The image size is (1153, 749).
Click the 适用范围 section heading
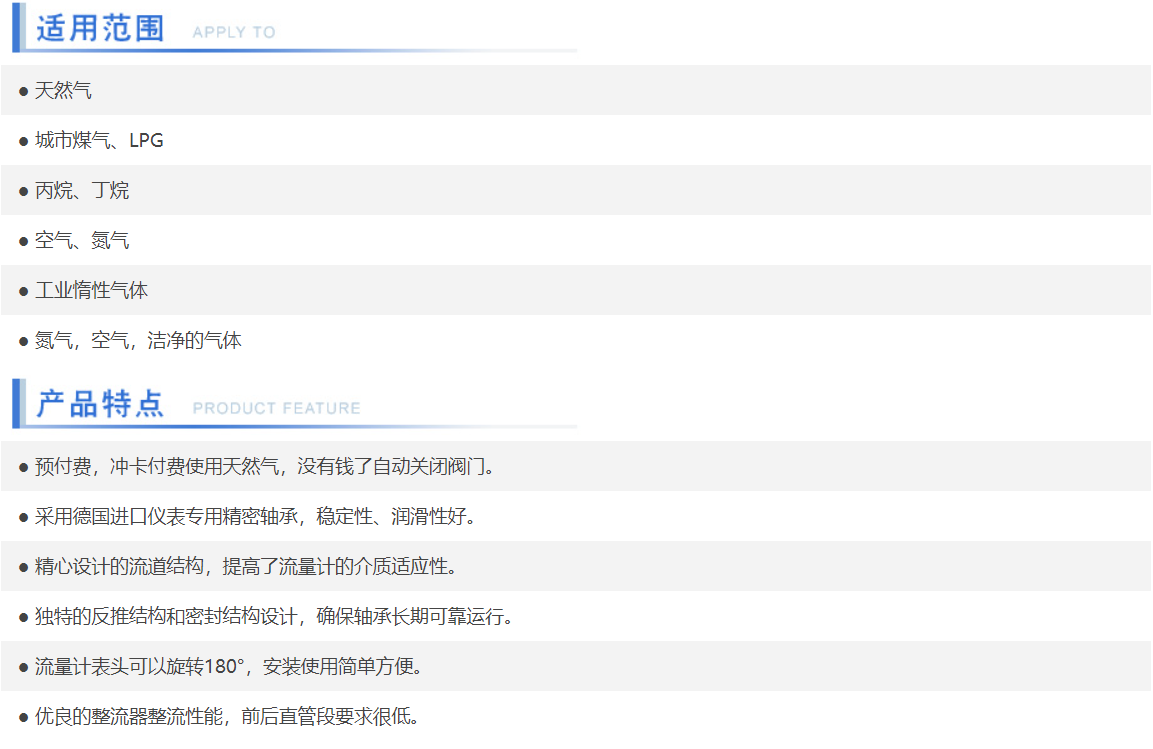(100, 28)
